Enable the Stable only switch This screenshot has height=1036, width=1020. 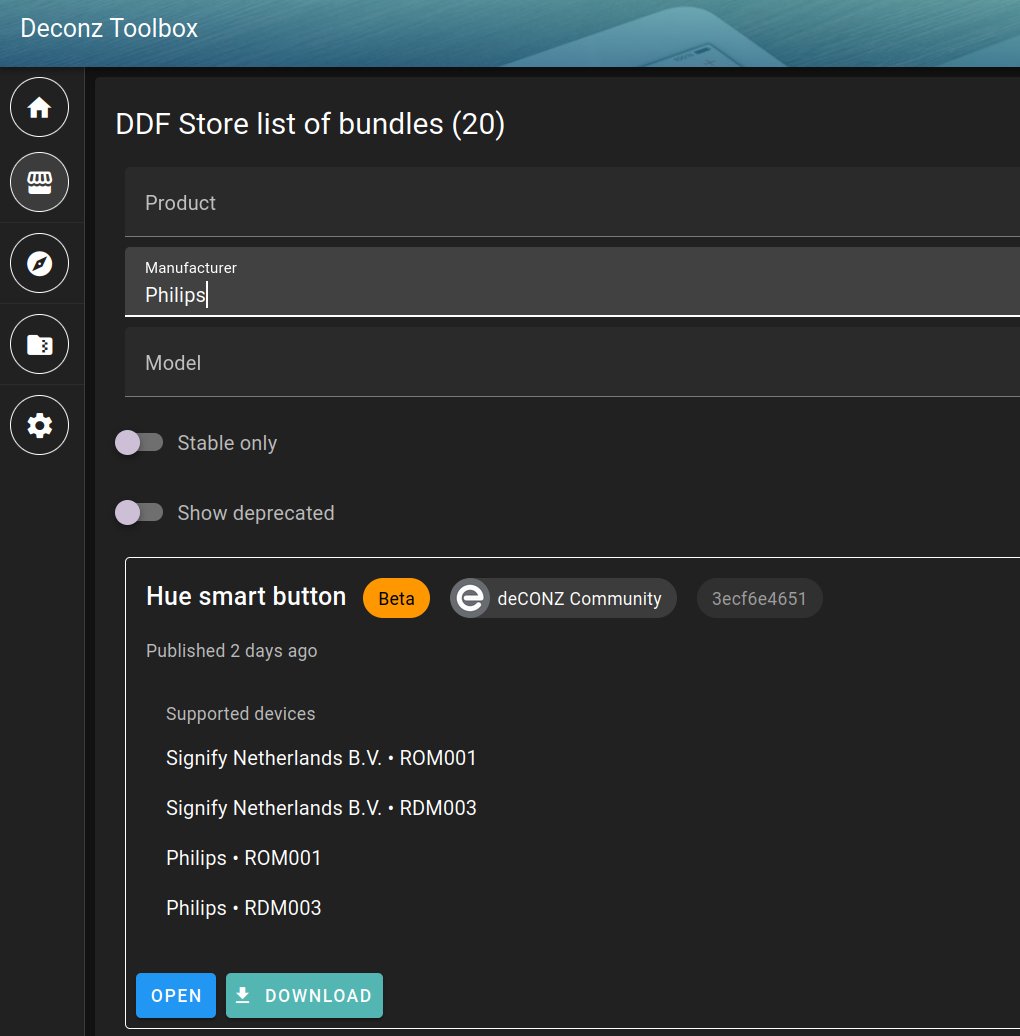(x=139, y=443)
